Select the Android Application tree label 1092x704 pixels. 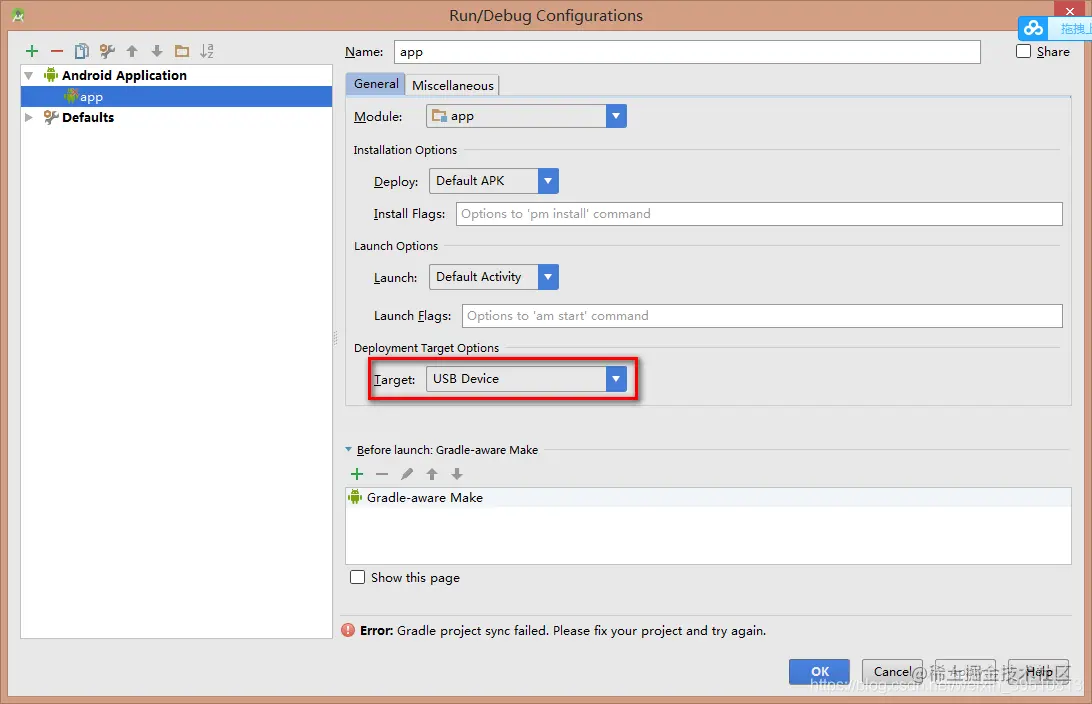(124, 75)
